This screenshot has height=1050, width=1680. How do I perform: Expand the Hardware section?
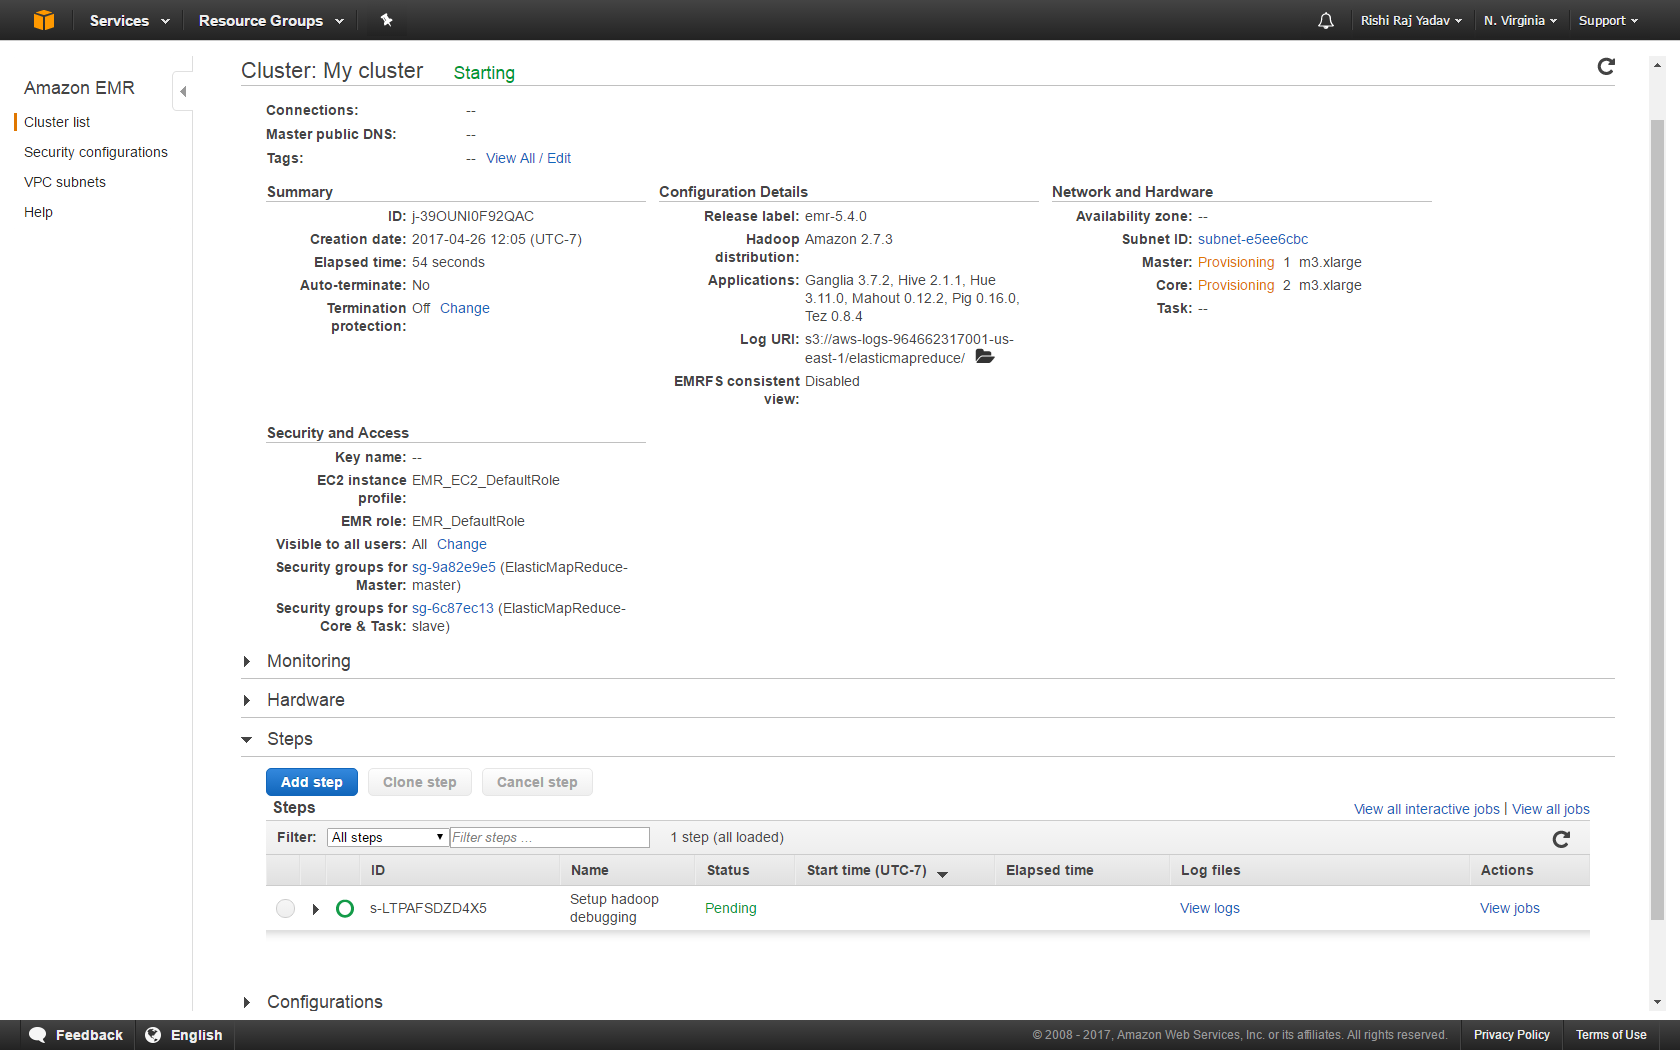247,700
